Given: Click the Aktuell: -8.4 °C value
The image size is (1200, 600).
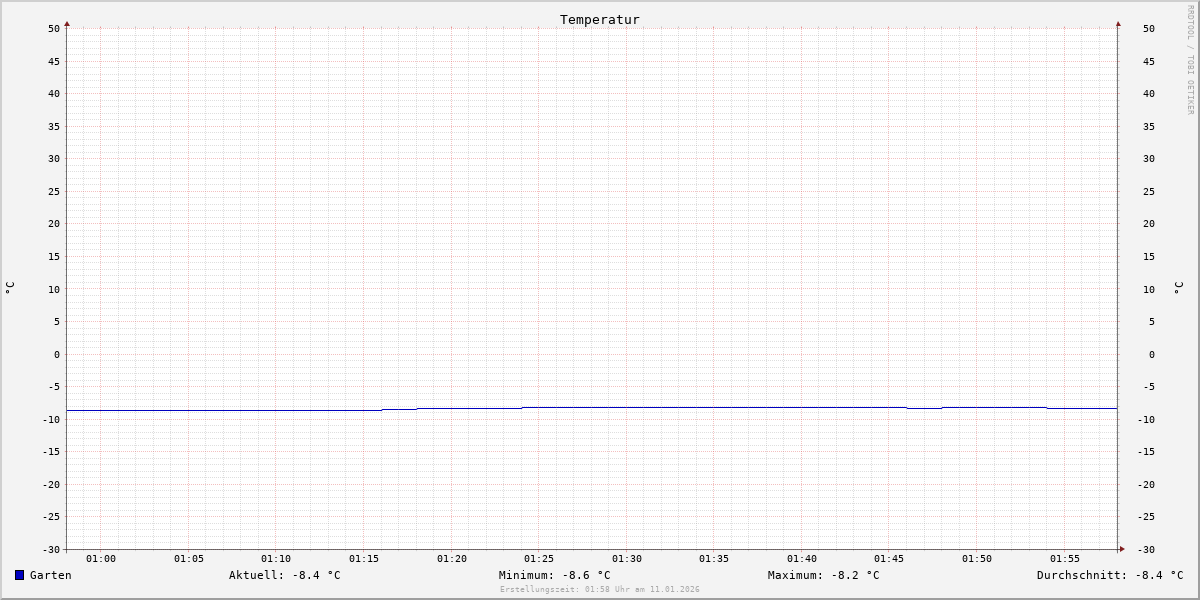Looking at the screenshot, I should pos(285,575).
